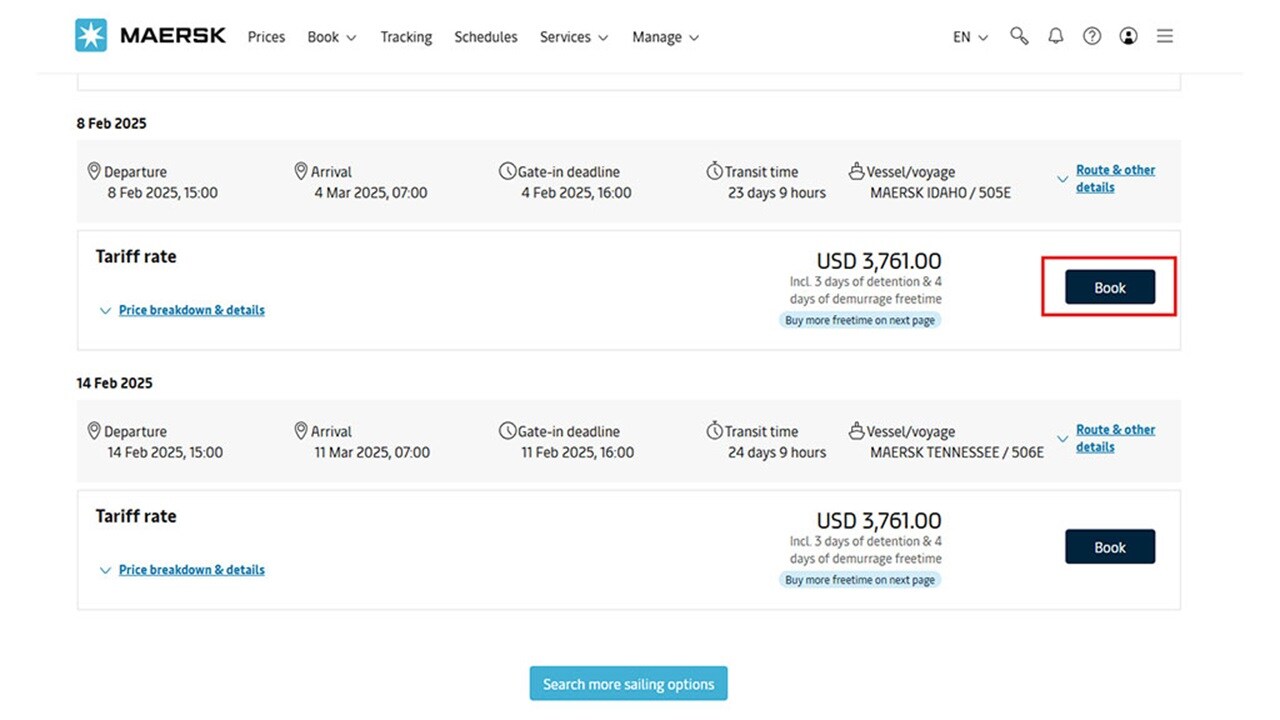Book the 8 Feb 2025 sailing

(1109, 286)
